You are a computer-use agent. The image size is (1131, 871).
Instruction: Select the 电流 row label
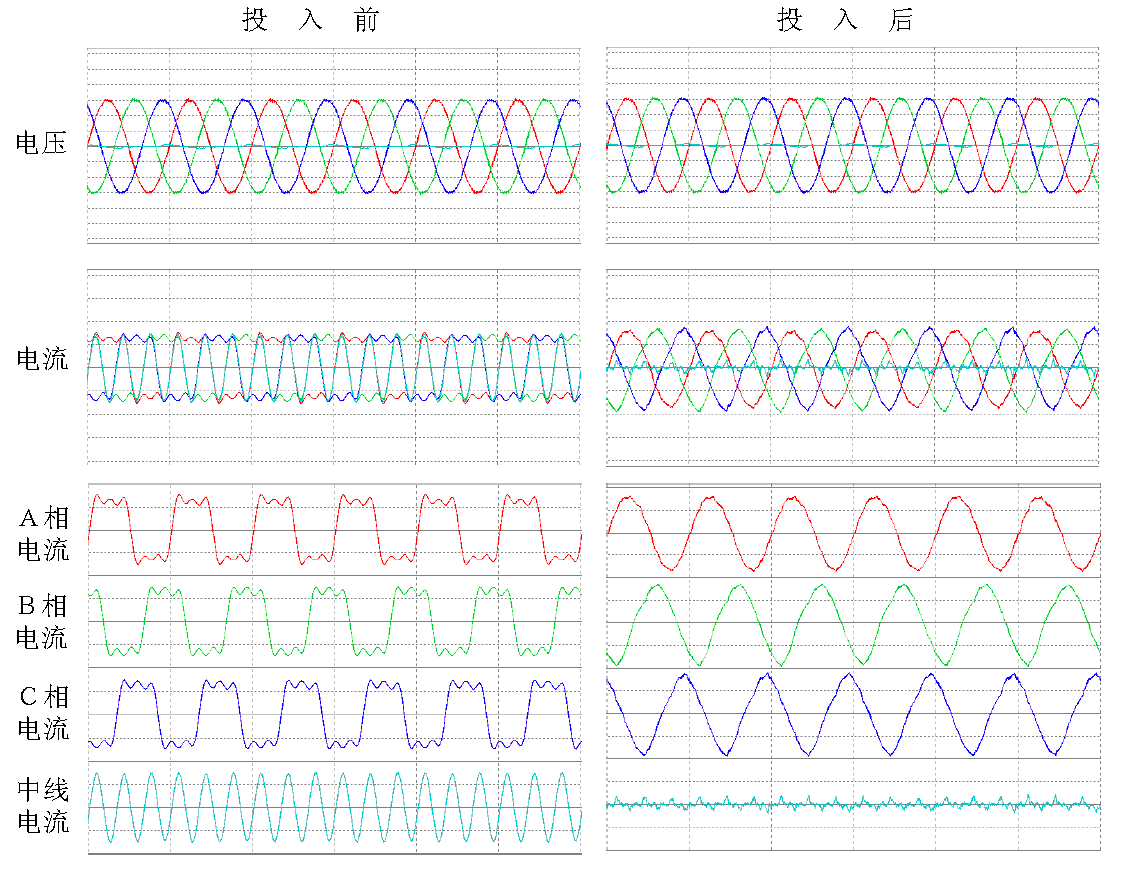(42, 360)
